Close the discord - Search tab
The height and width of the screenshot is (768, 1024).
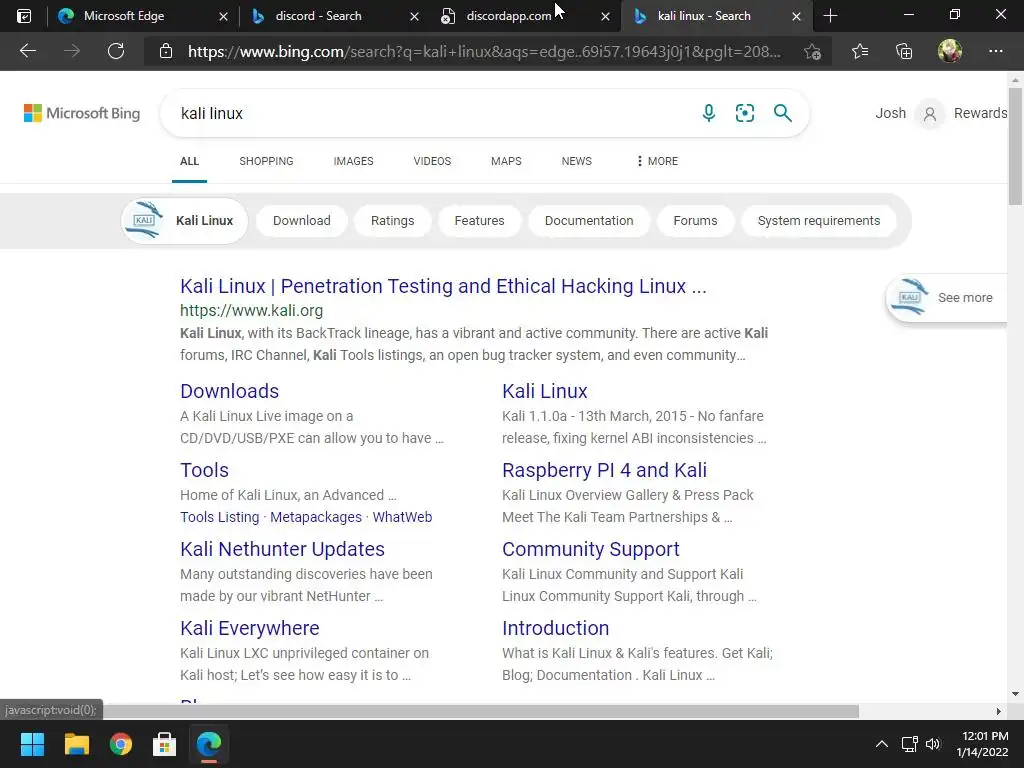click(414, 16)
